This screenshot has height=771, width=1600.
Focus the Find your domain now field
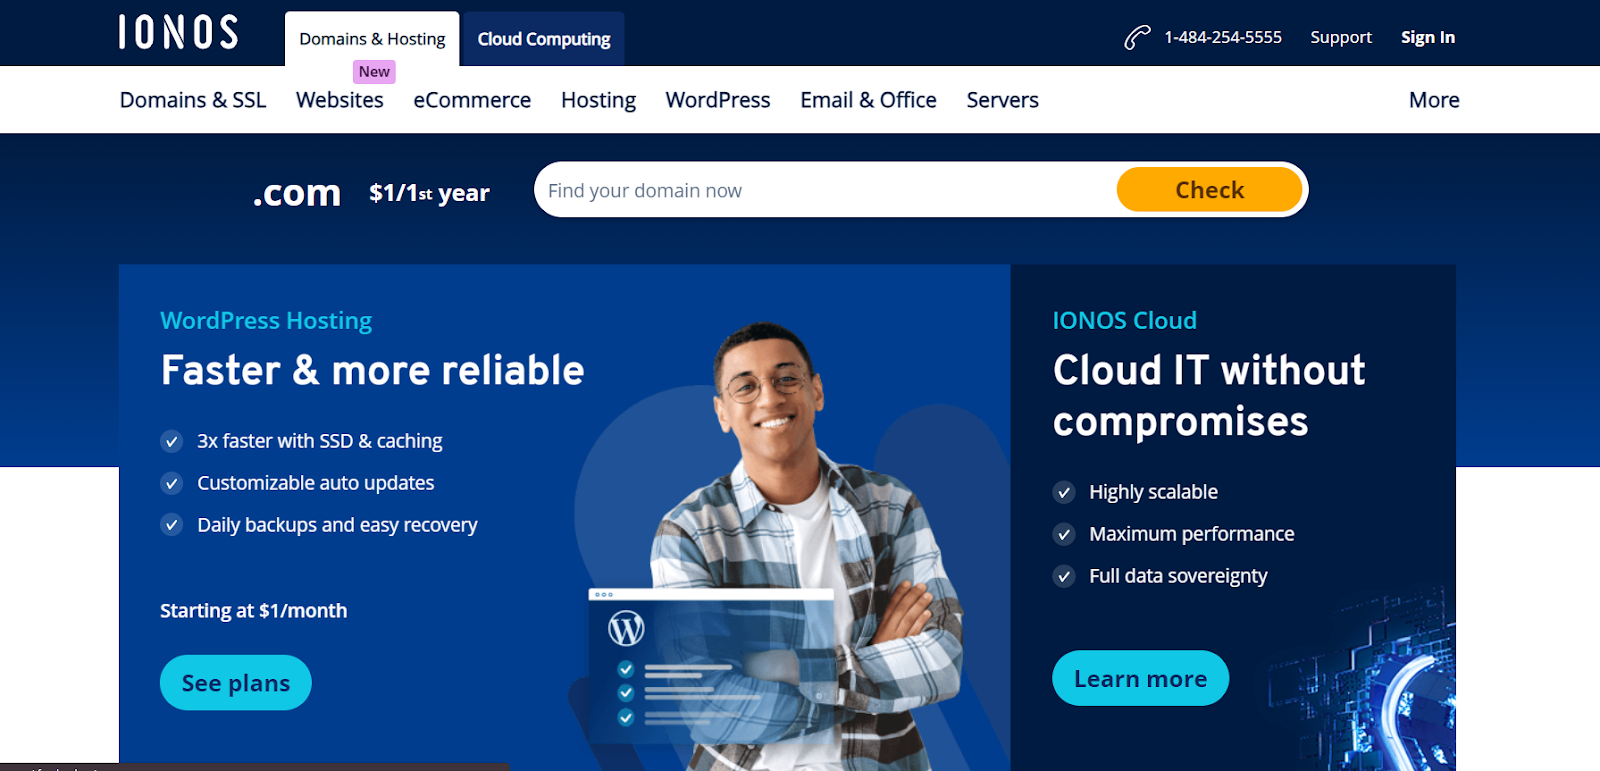click(x=825, y=190)
